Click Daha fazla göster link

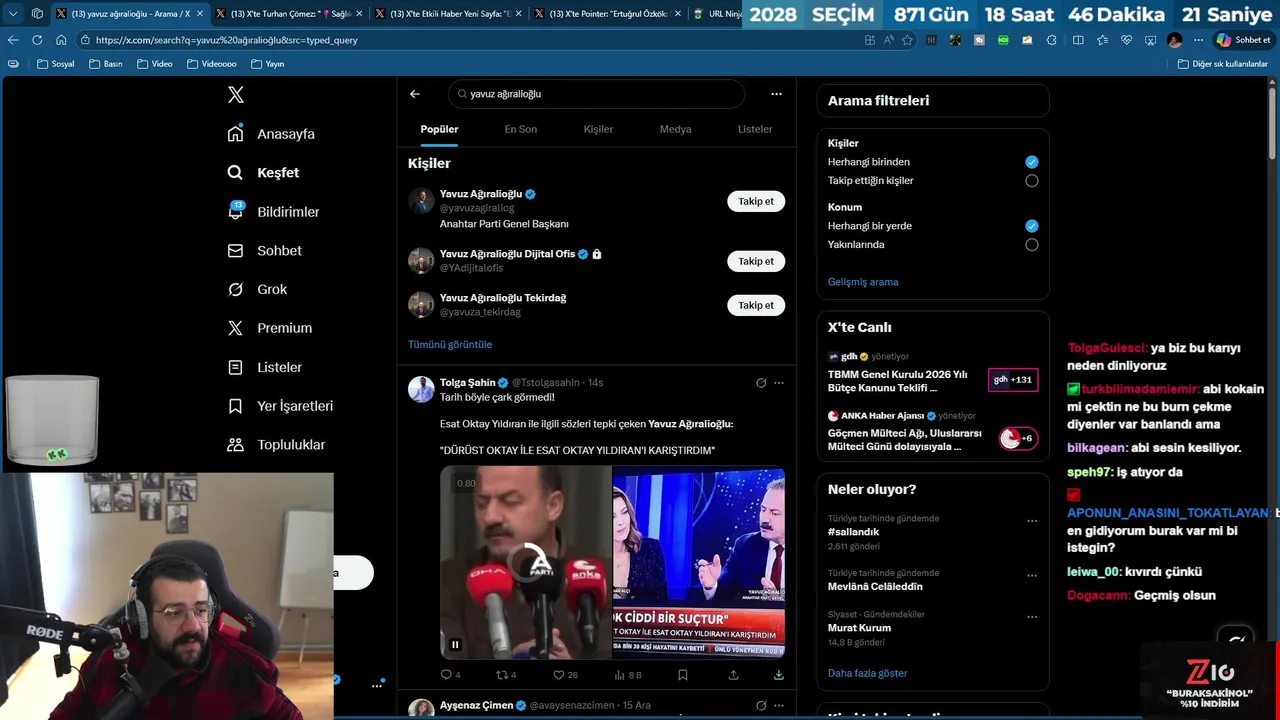[867, 673]
